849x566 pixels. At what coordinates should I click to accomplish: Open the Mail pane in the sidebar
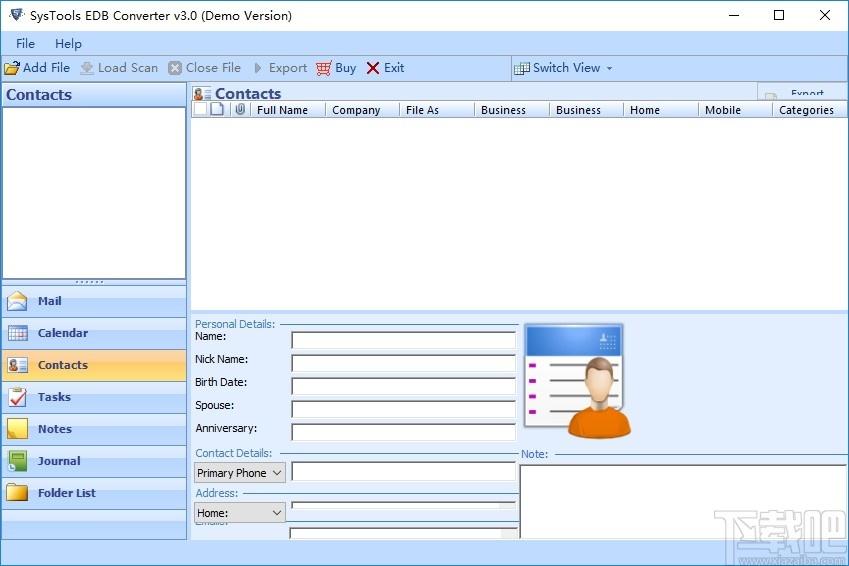[94, 301]
